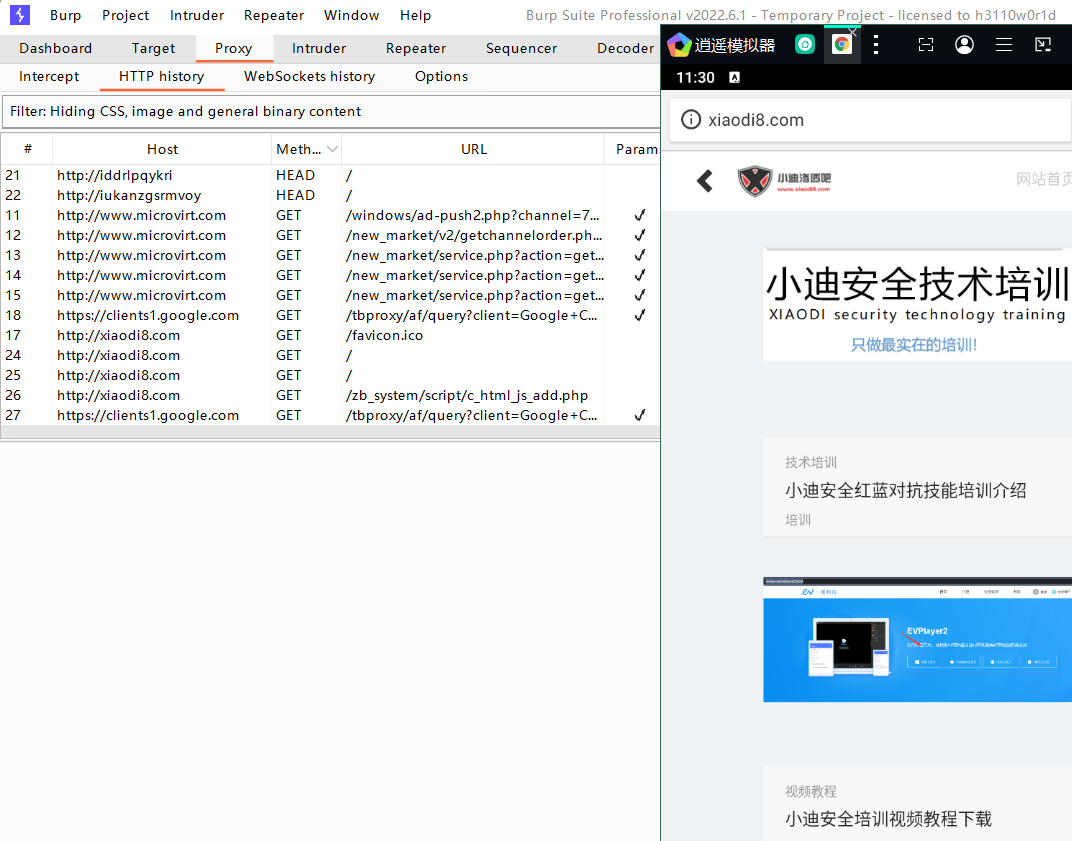
Task: Open the Burp menu
Action: (x=66, y=15)
